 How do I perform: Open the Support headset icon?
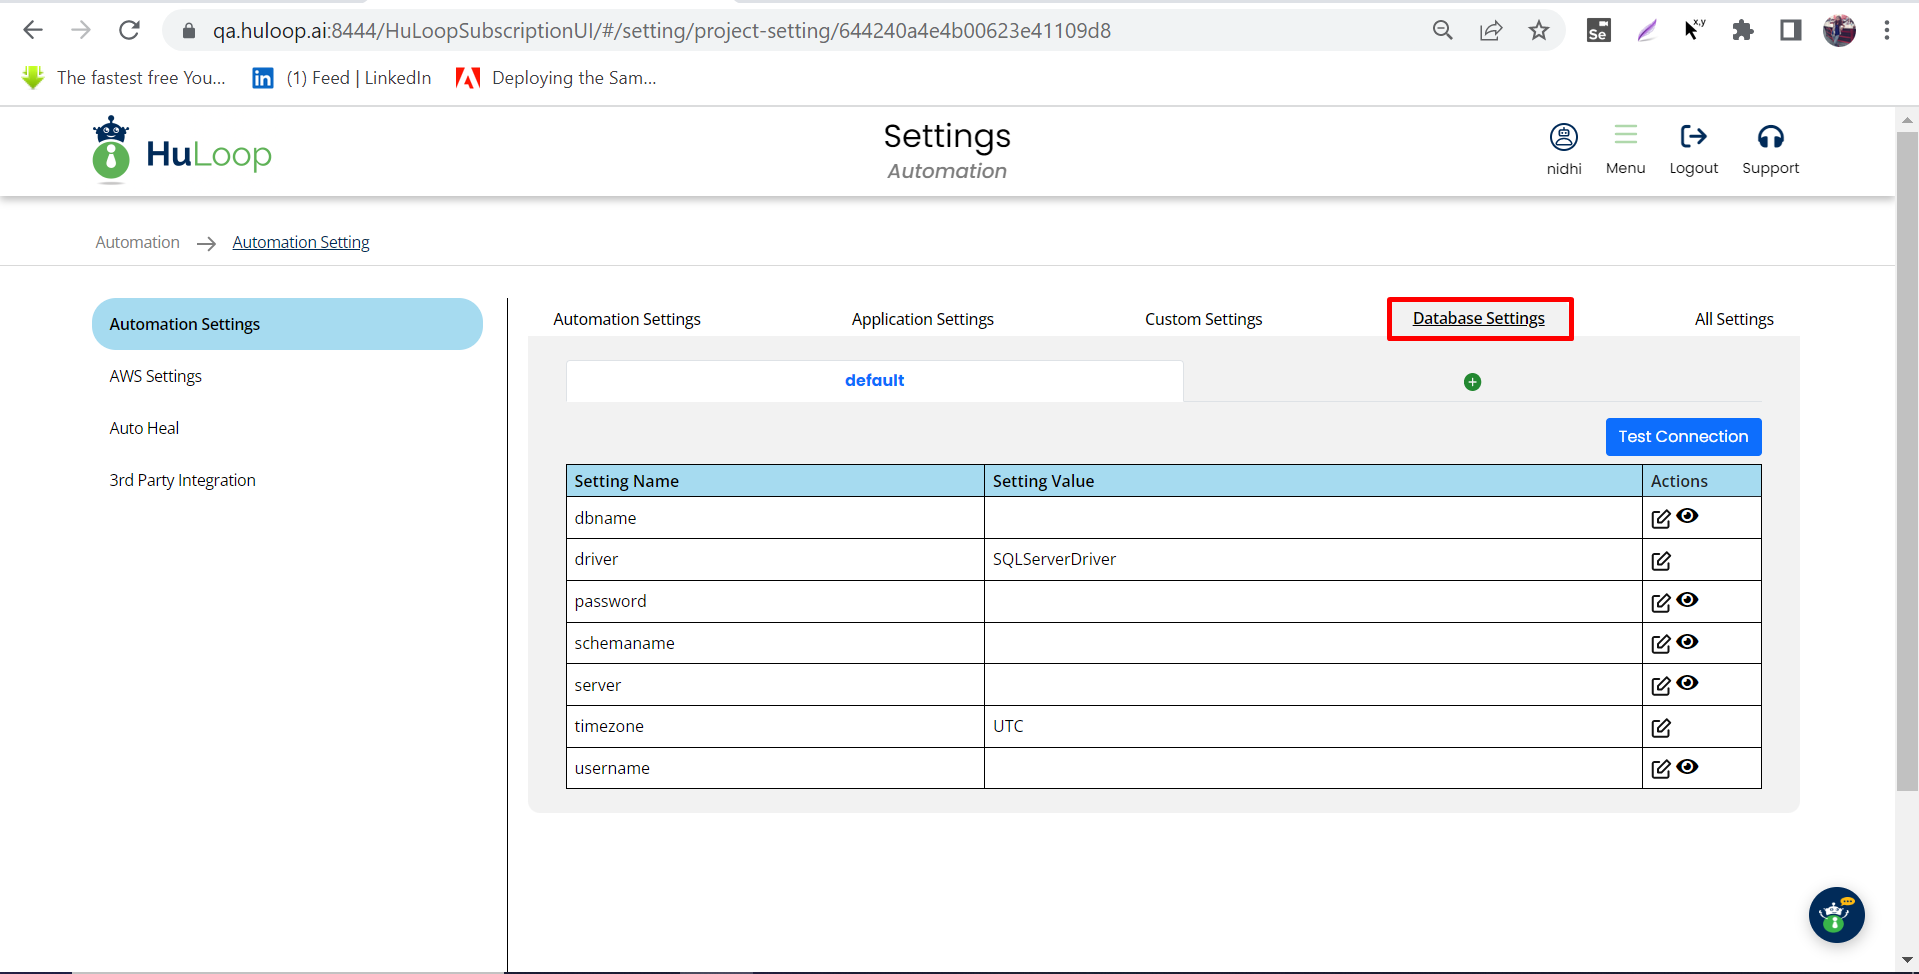click(1770, 137)
